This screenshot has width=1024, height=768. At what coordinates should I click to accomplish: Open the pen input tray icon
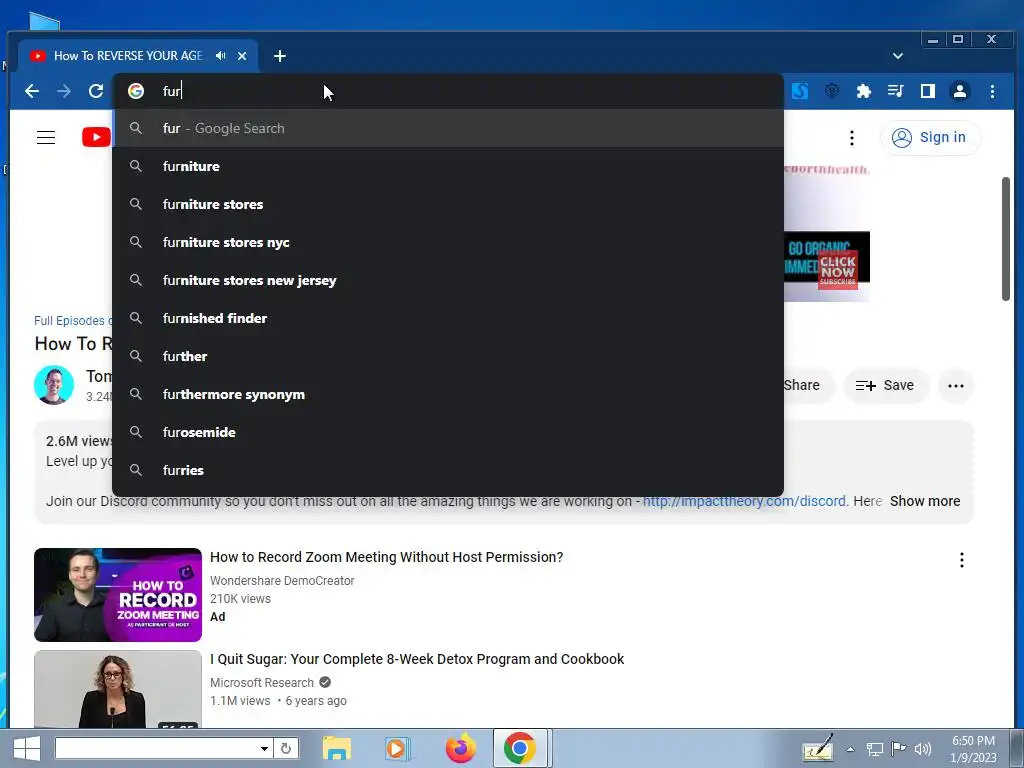point(818,748)
